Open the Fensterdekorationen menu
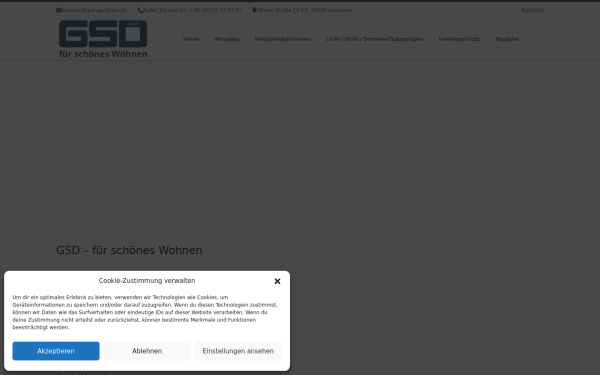The width and height of the screenshot is (600, 375). coord(283,39)
